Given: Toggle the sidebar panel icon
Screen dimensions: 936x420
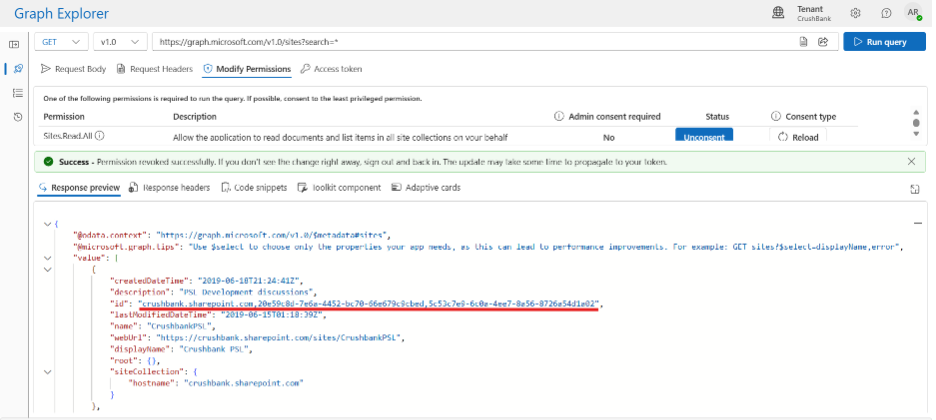Looking at the screenshot, I should click(x=14, y=45).
